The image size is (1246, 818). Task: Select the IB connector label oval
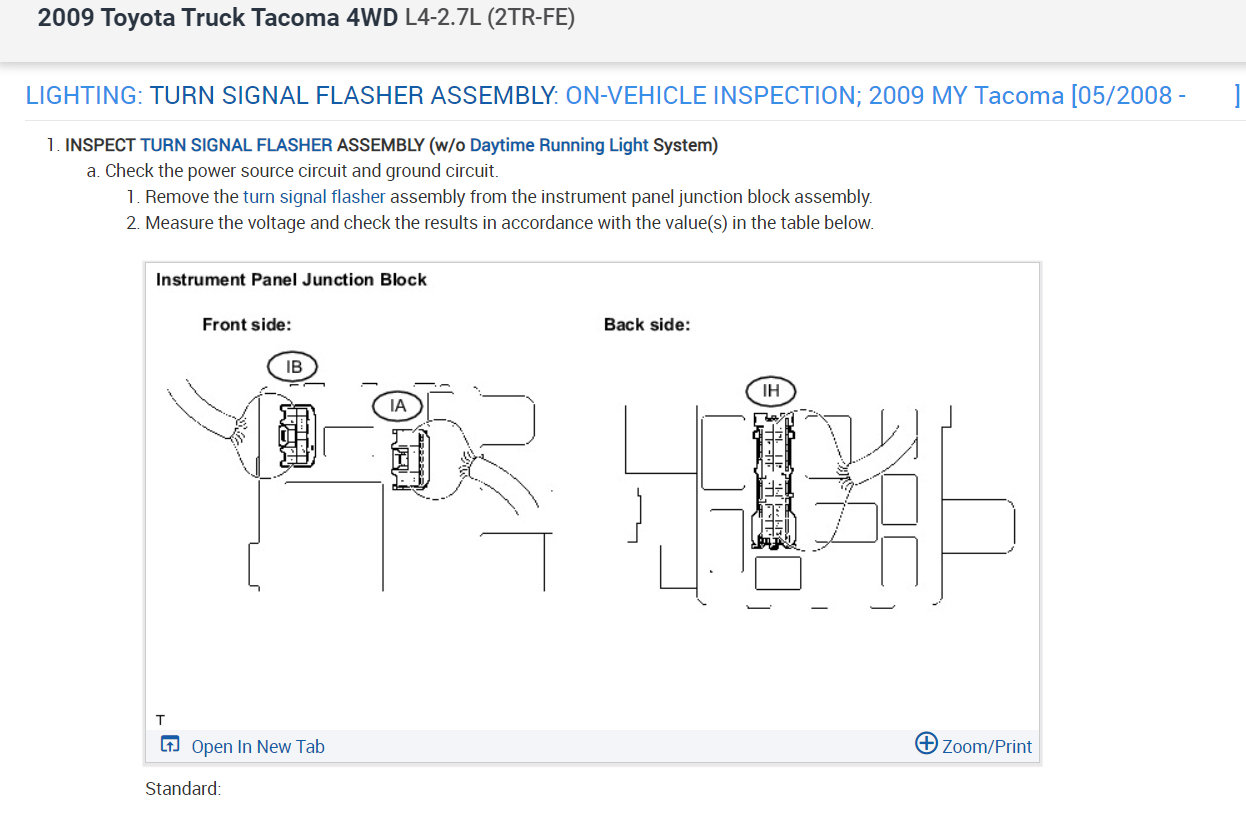293,367
